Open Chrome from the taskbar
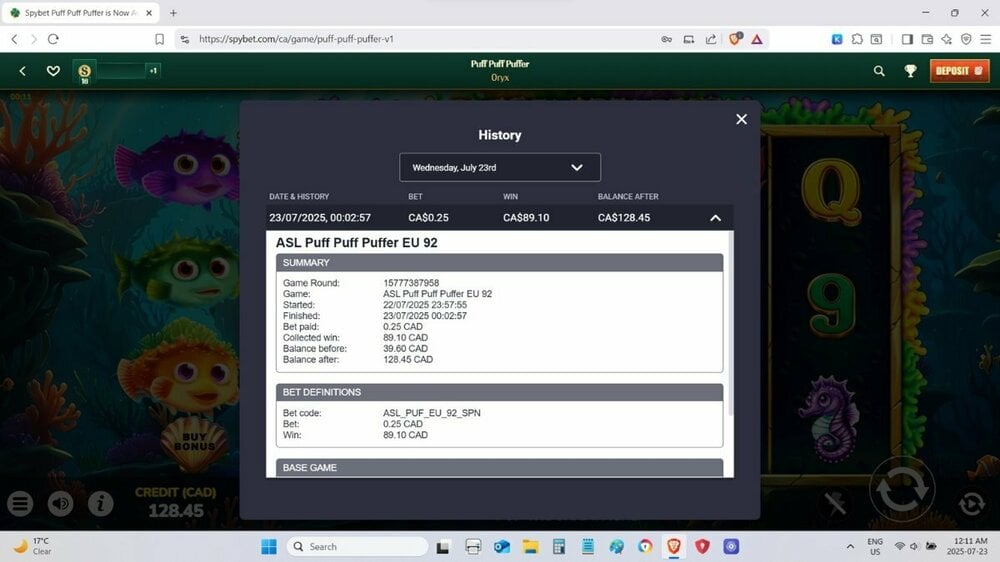 tap(645, 547)
